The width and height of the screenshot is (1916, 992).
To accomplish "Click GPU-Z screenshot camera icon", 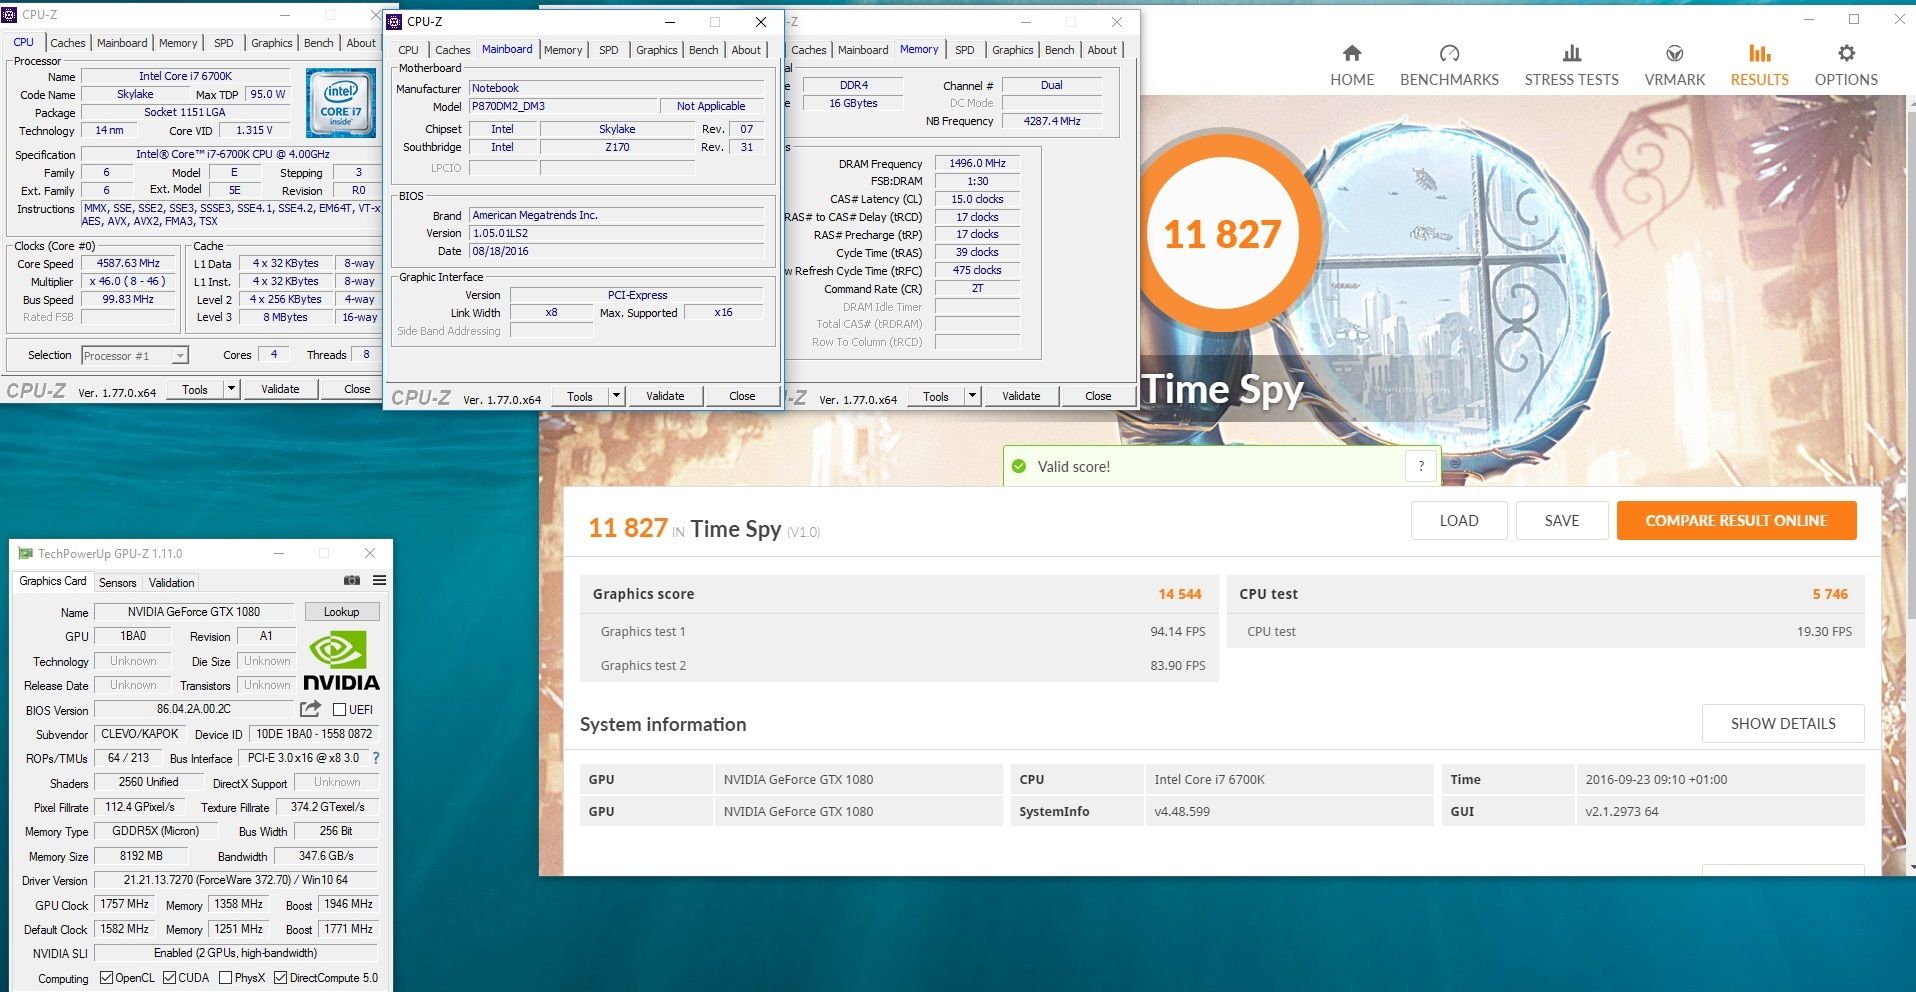I will point(352,580).
